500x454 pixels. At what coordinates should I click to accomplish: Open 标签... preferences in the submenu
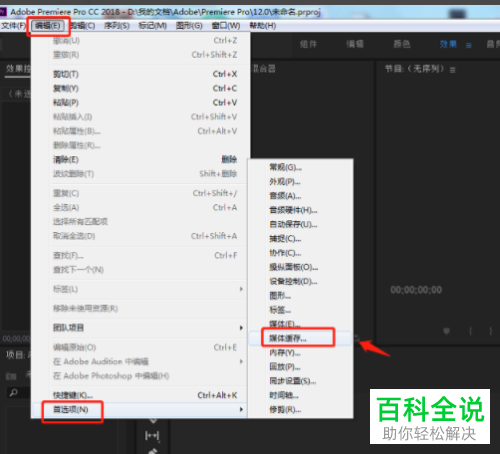pyautogui.click(x=300, y=310)
